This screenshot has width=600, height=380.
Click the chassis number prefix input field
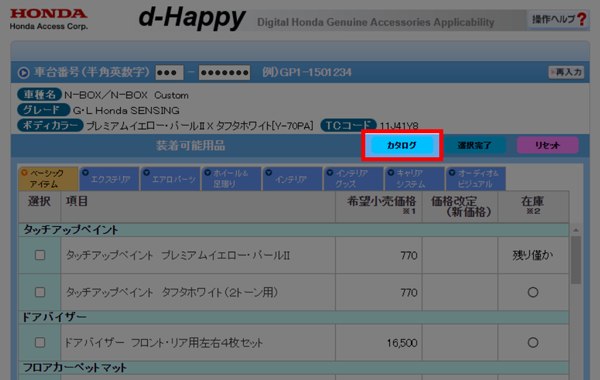tap(169, 72)
